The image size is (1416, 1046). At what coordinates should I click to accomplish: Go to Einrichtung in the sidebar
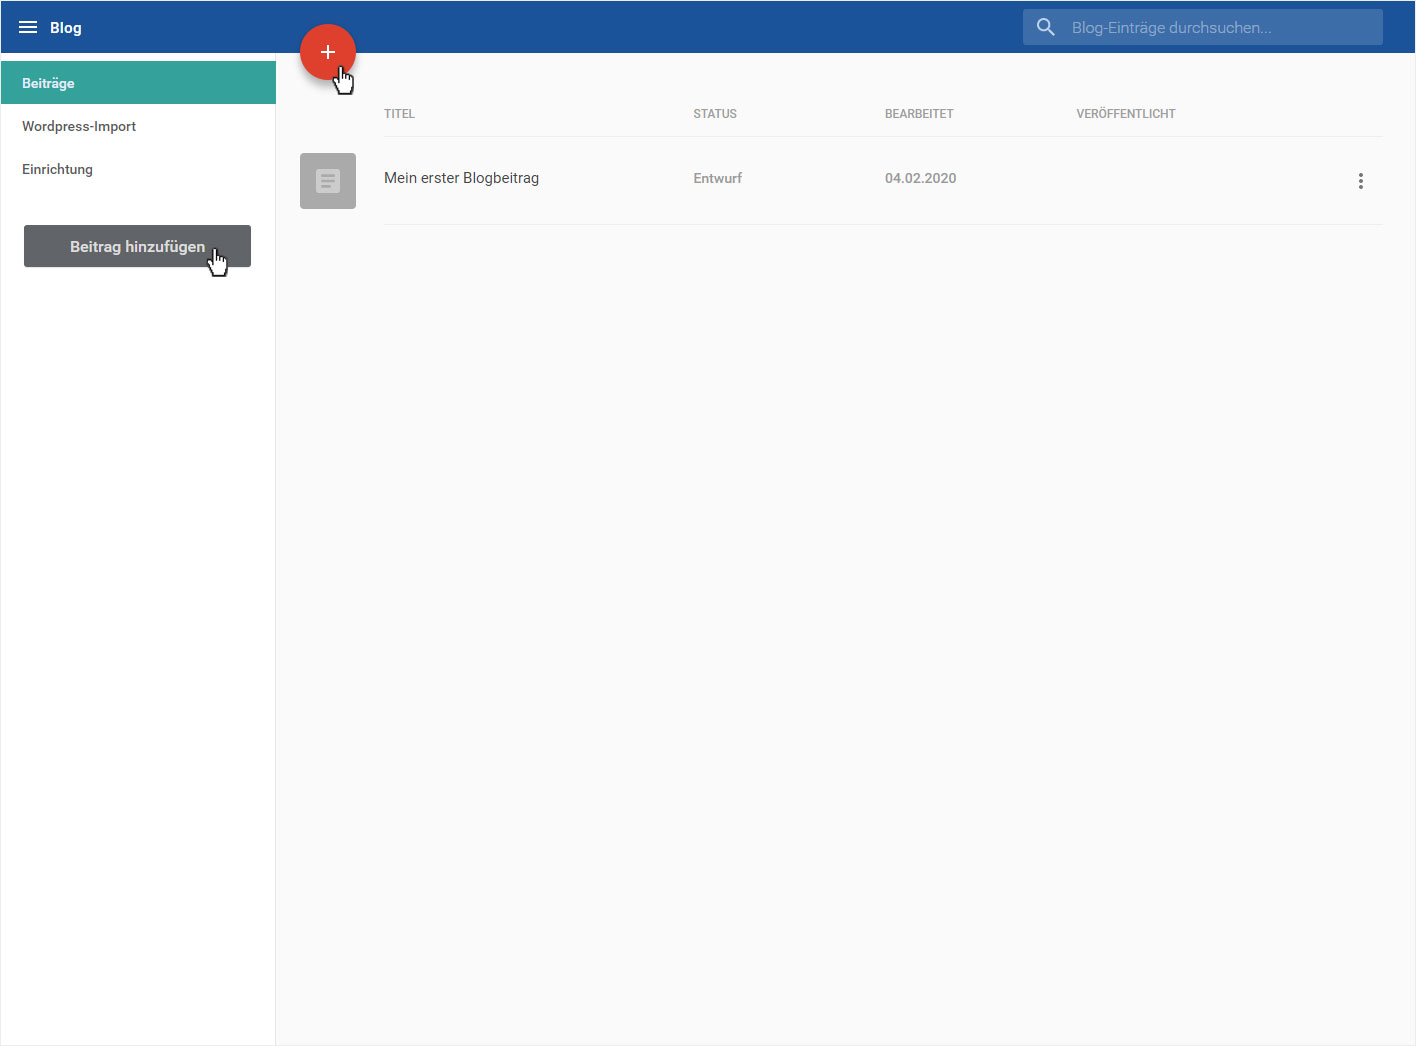coord(138,169)
